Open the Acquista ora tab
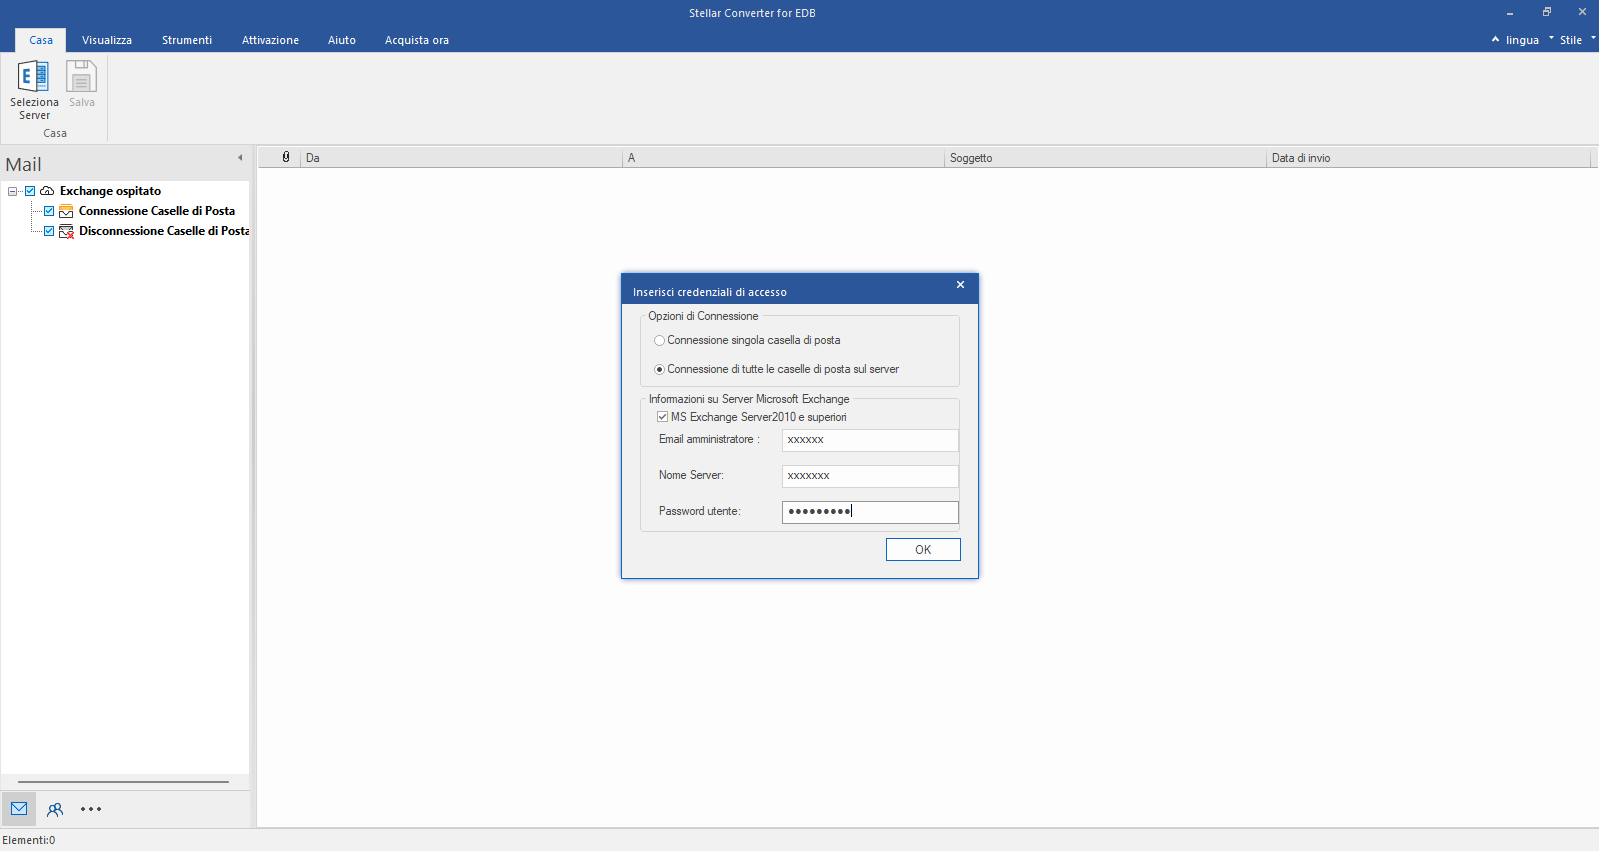Screen dimensions: 1599x851 click(417, 40)
